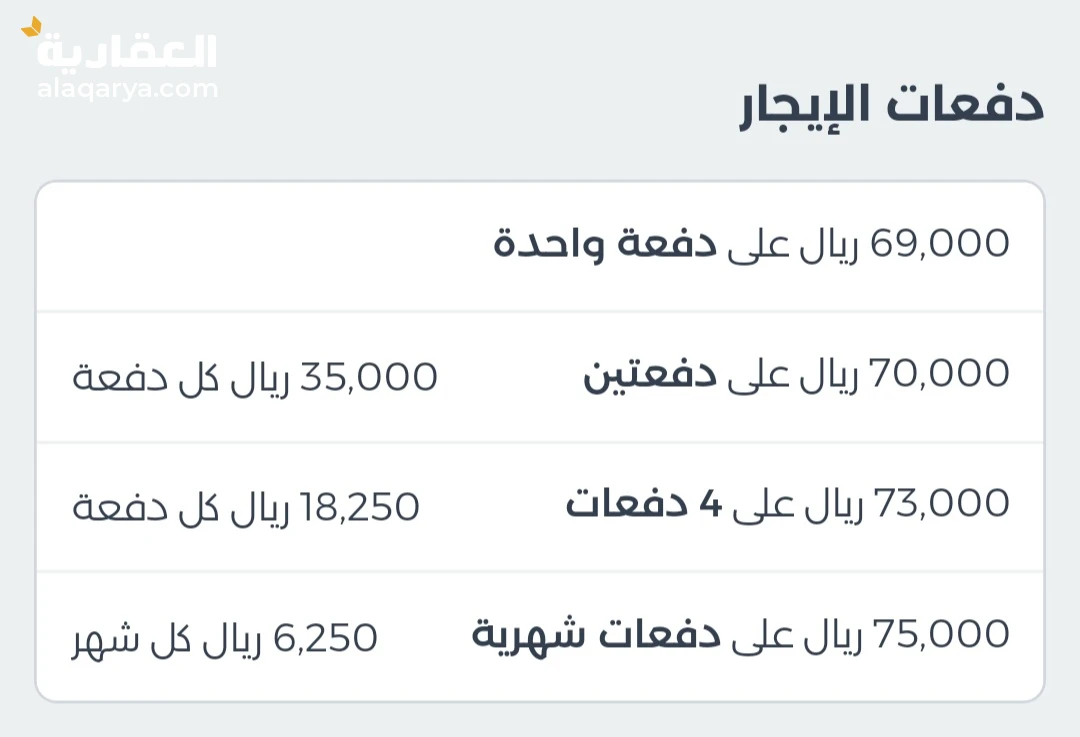The image size is (1080, 737).
Task: Click ريال على in the 69,000 row
Action: click(x=794, y=244)
